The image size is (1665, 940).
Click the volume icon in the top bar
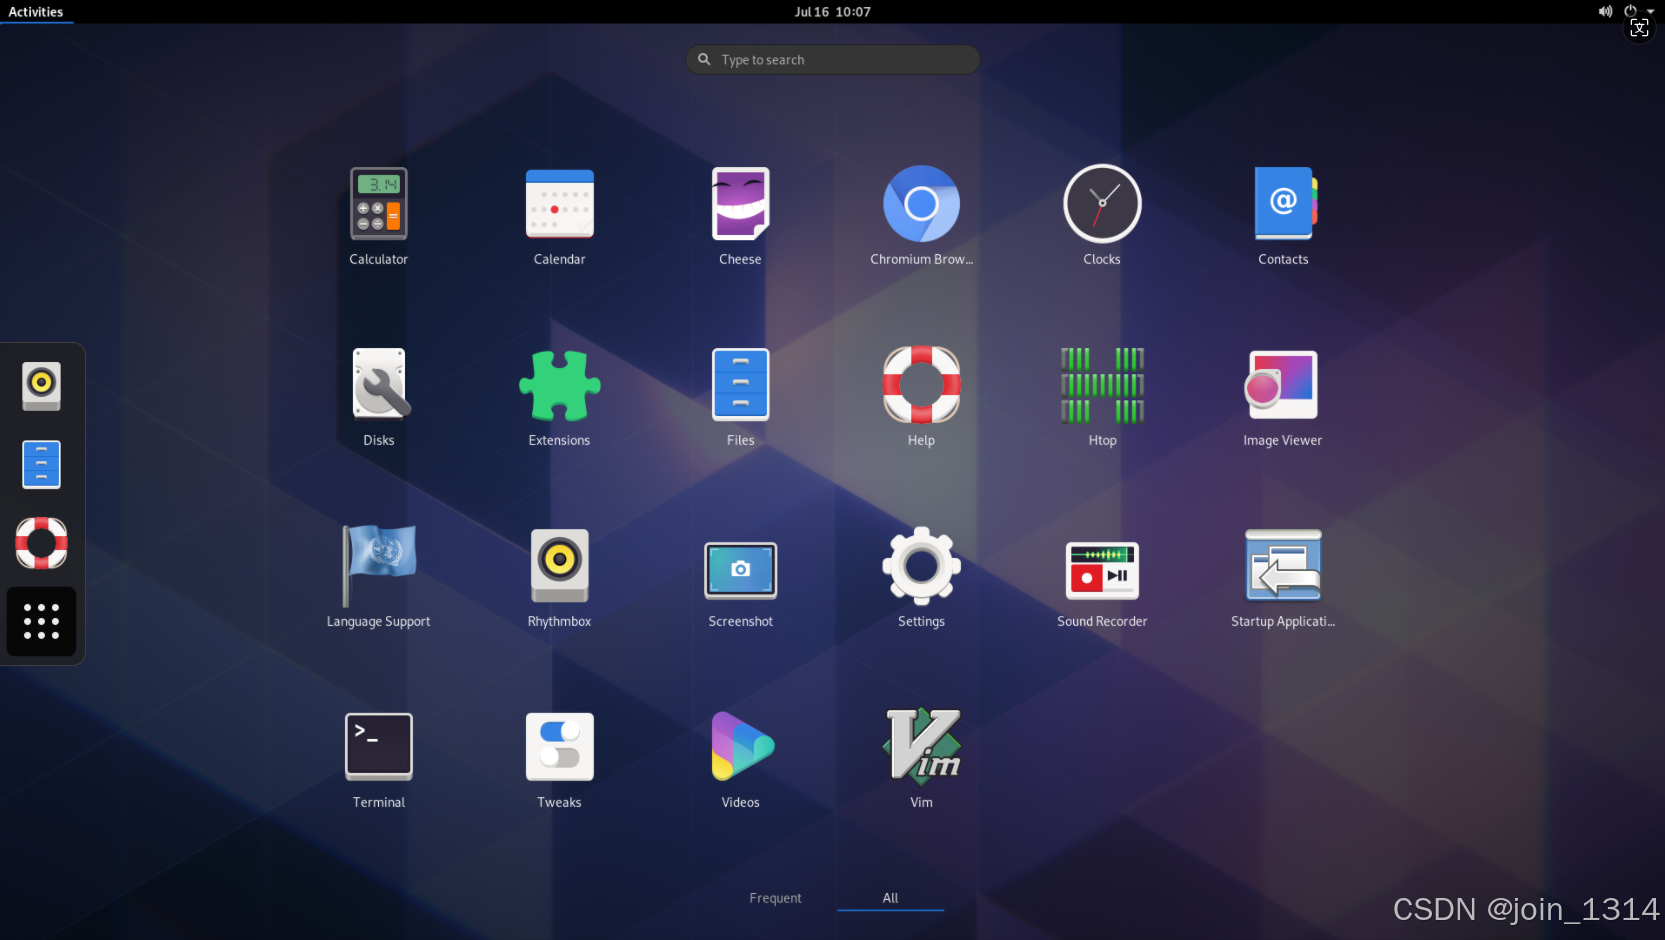click(x=1605, y=12)
